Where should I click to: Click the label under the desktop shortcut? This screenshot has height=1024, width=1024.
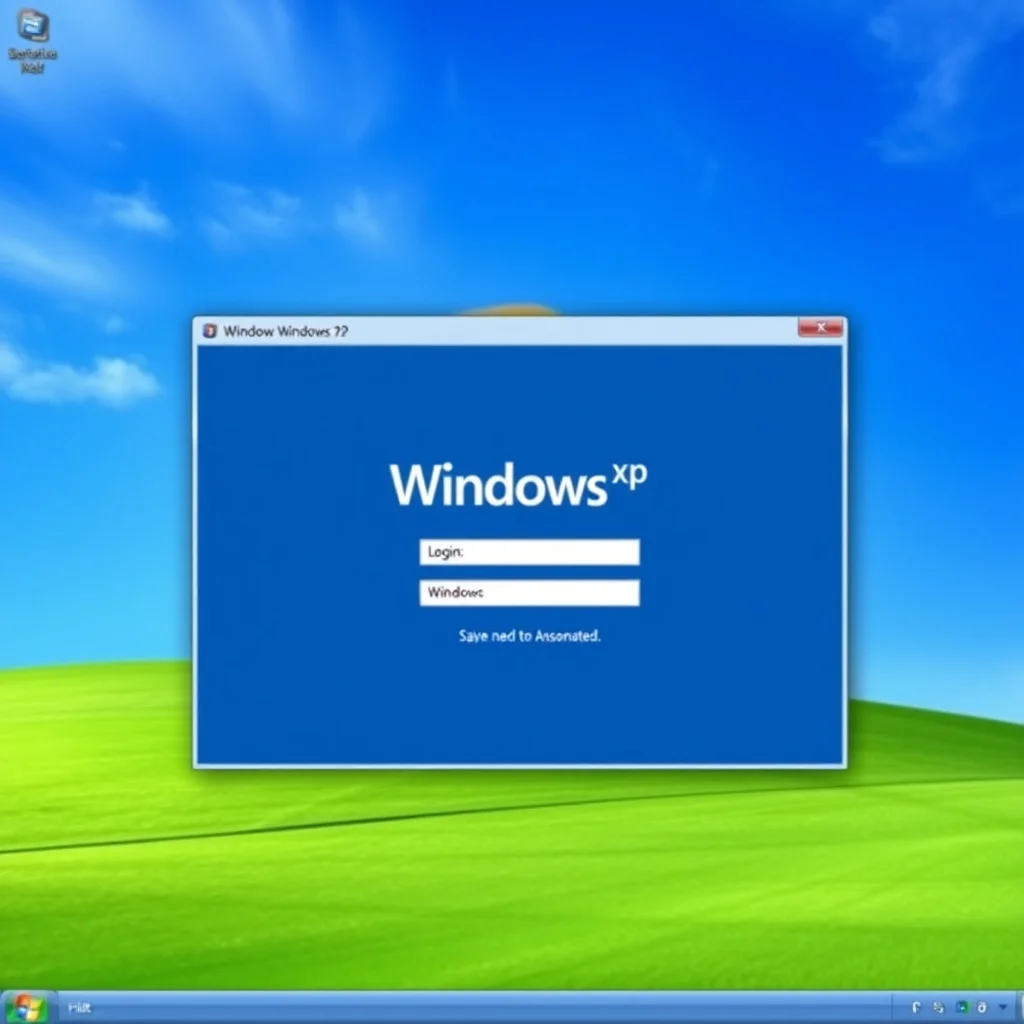tap(33, 60)
